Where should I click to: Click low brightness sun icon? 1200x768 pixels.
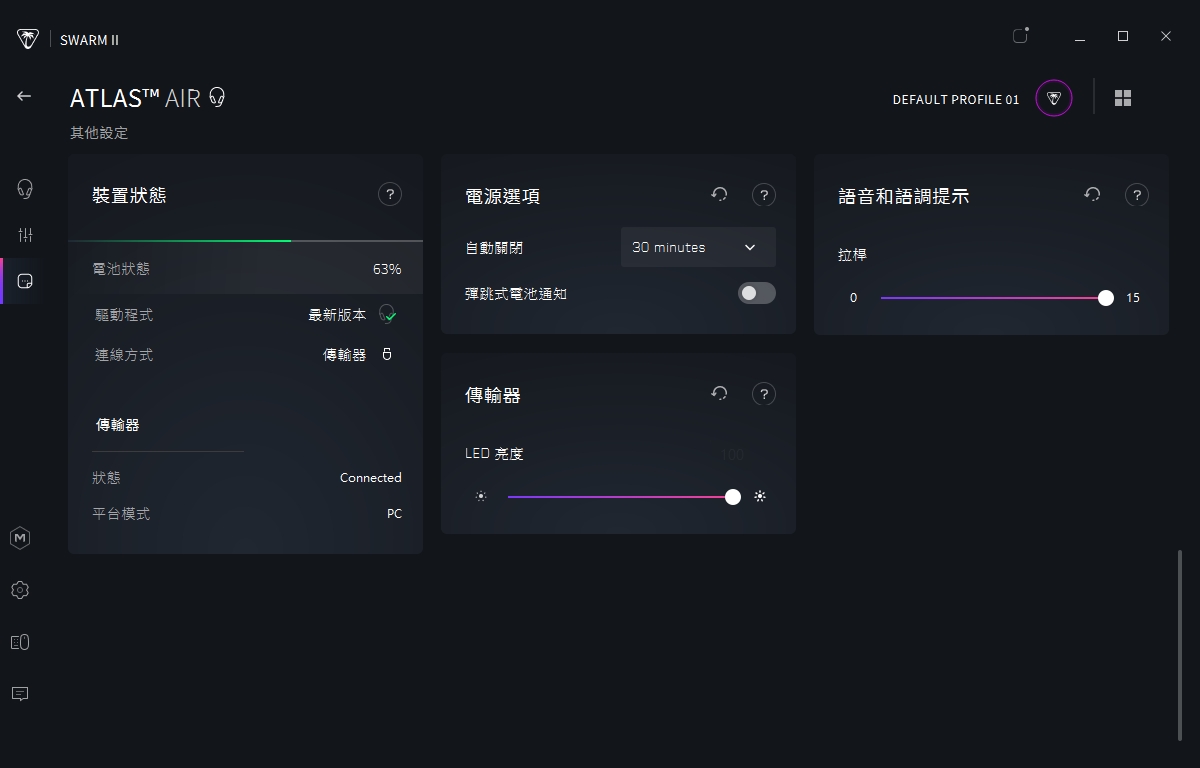tap(481, 496)
